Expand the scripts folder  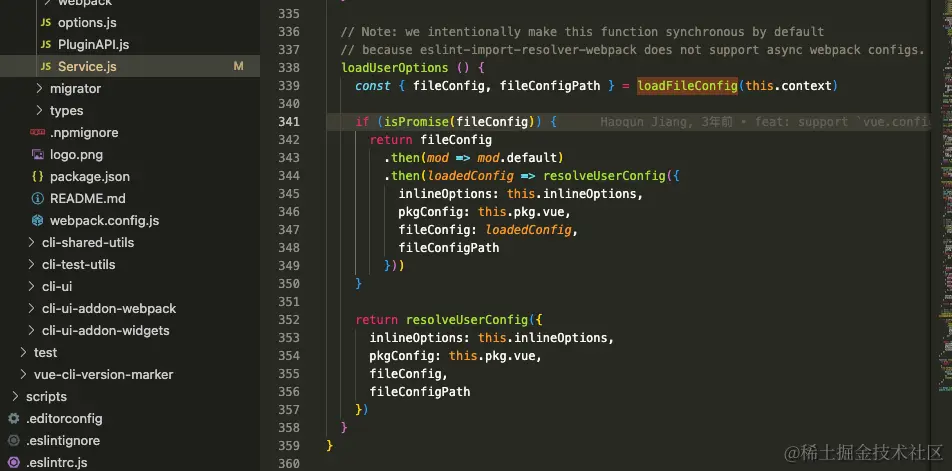coord(46,396)
